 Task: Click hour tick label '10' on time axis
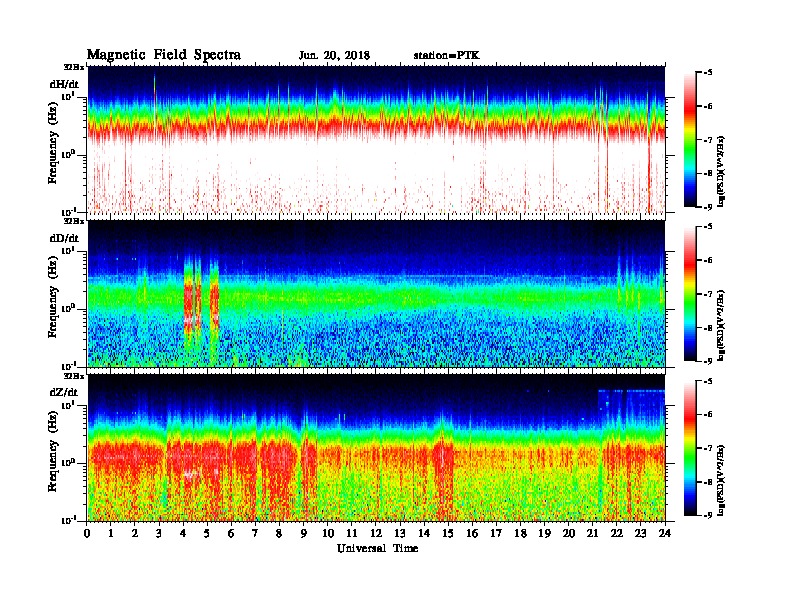pyautogui.click(x=328, y=533)
